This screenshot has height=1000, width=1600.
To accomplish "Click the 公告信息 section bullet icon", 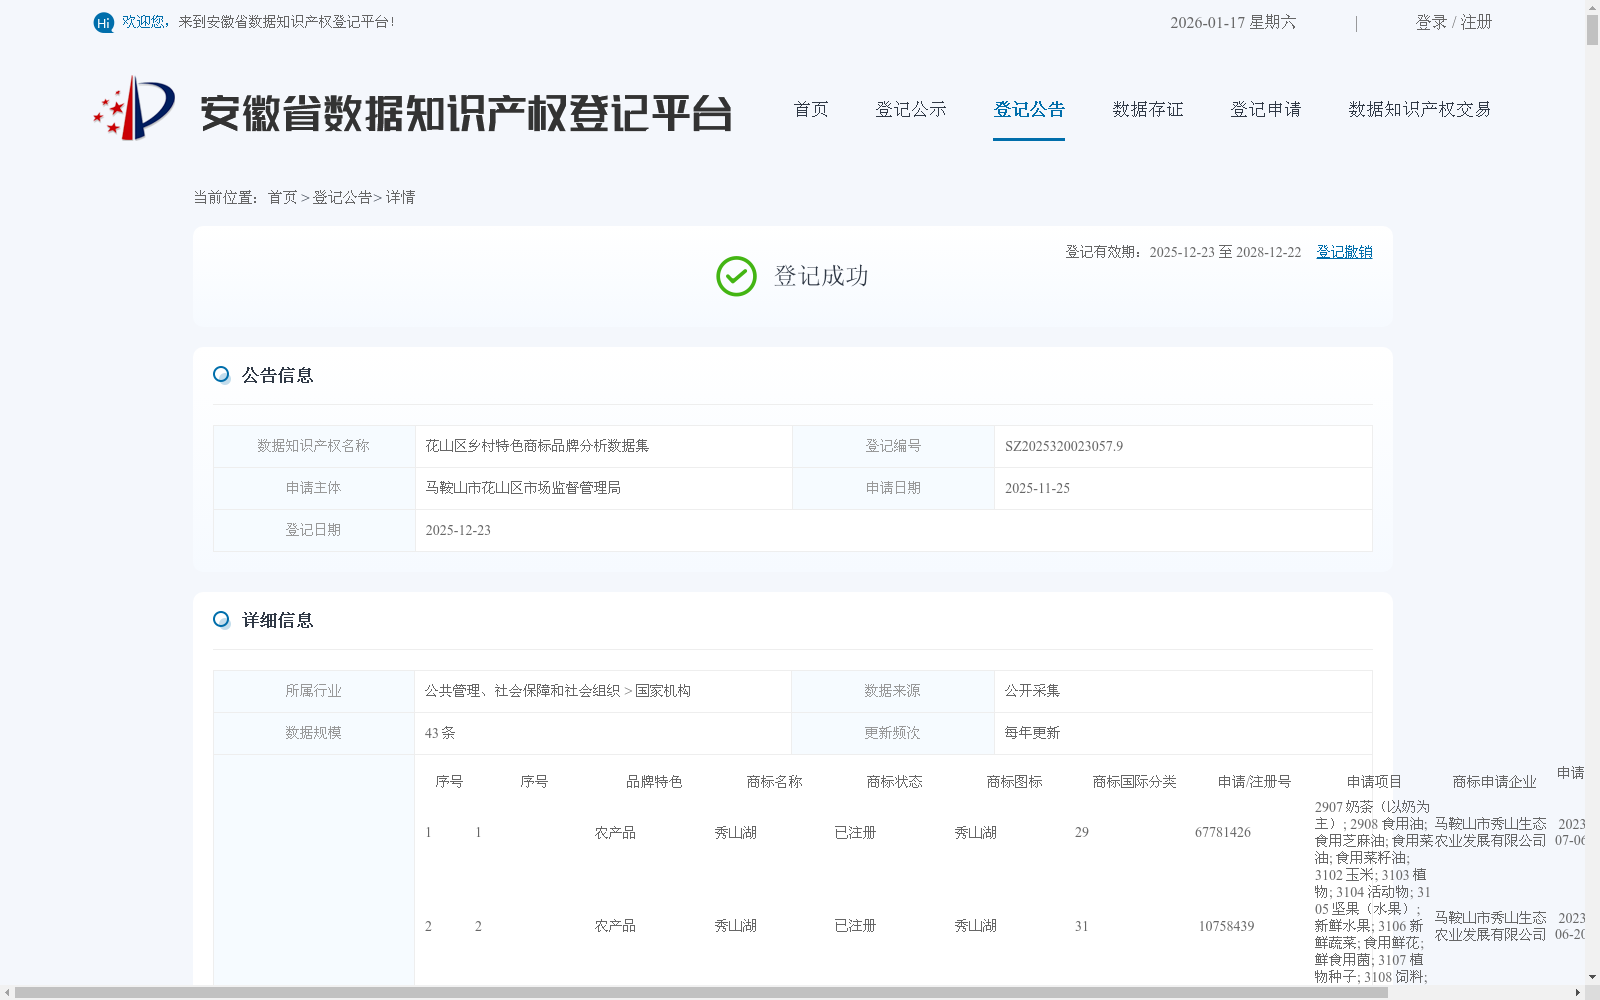I will coord(221,374).
